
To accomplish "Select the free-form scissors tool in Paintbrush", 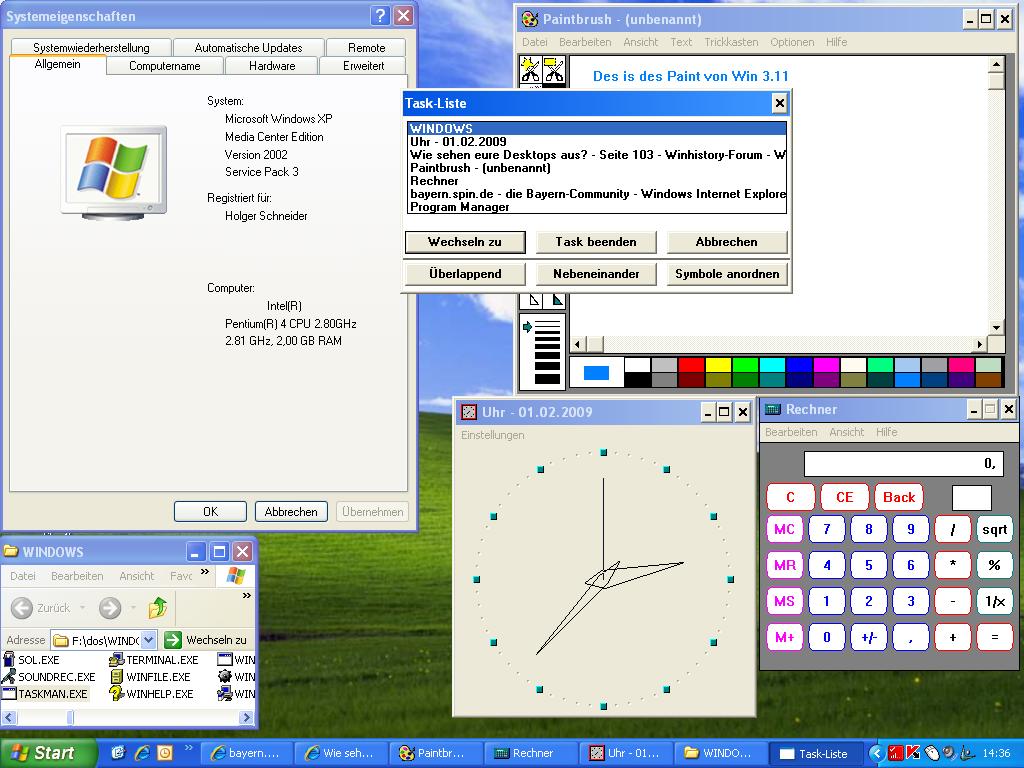I will [530, 70].
